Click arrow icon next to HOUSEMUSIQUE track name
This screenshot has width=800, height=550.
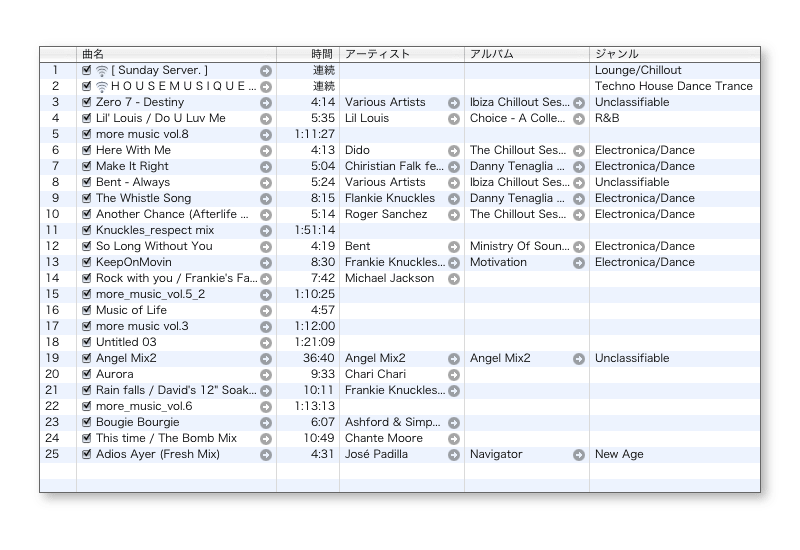(x=266, y=87)
